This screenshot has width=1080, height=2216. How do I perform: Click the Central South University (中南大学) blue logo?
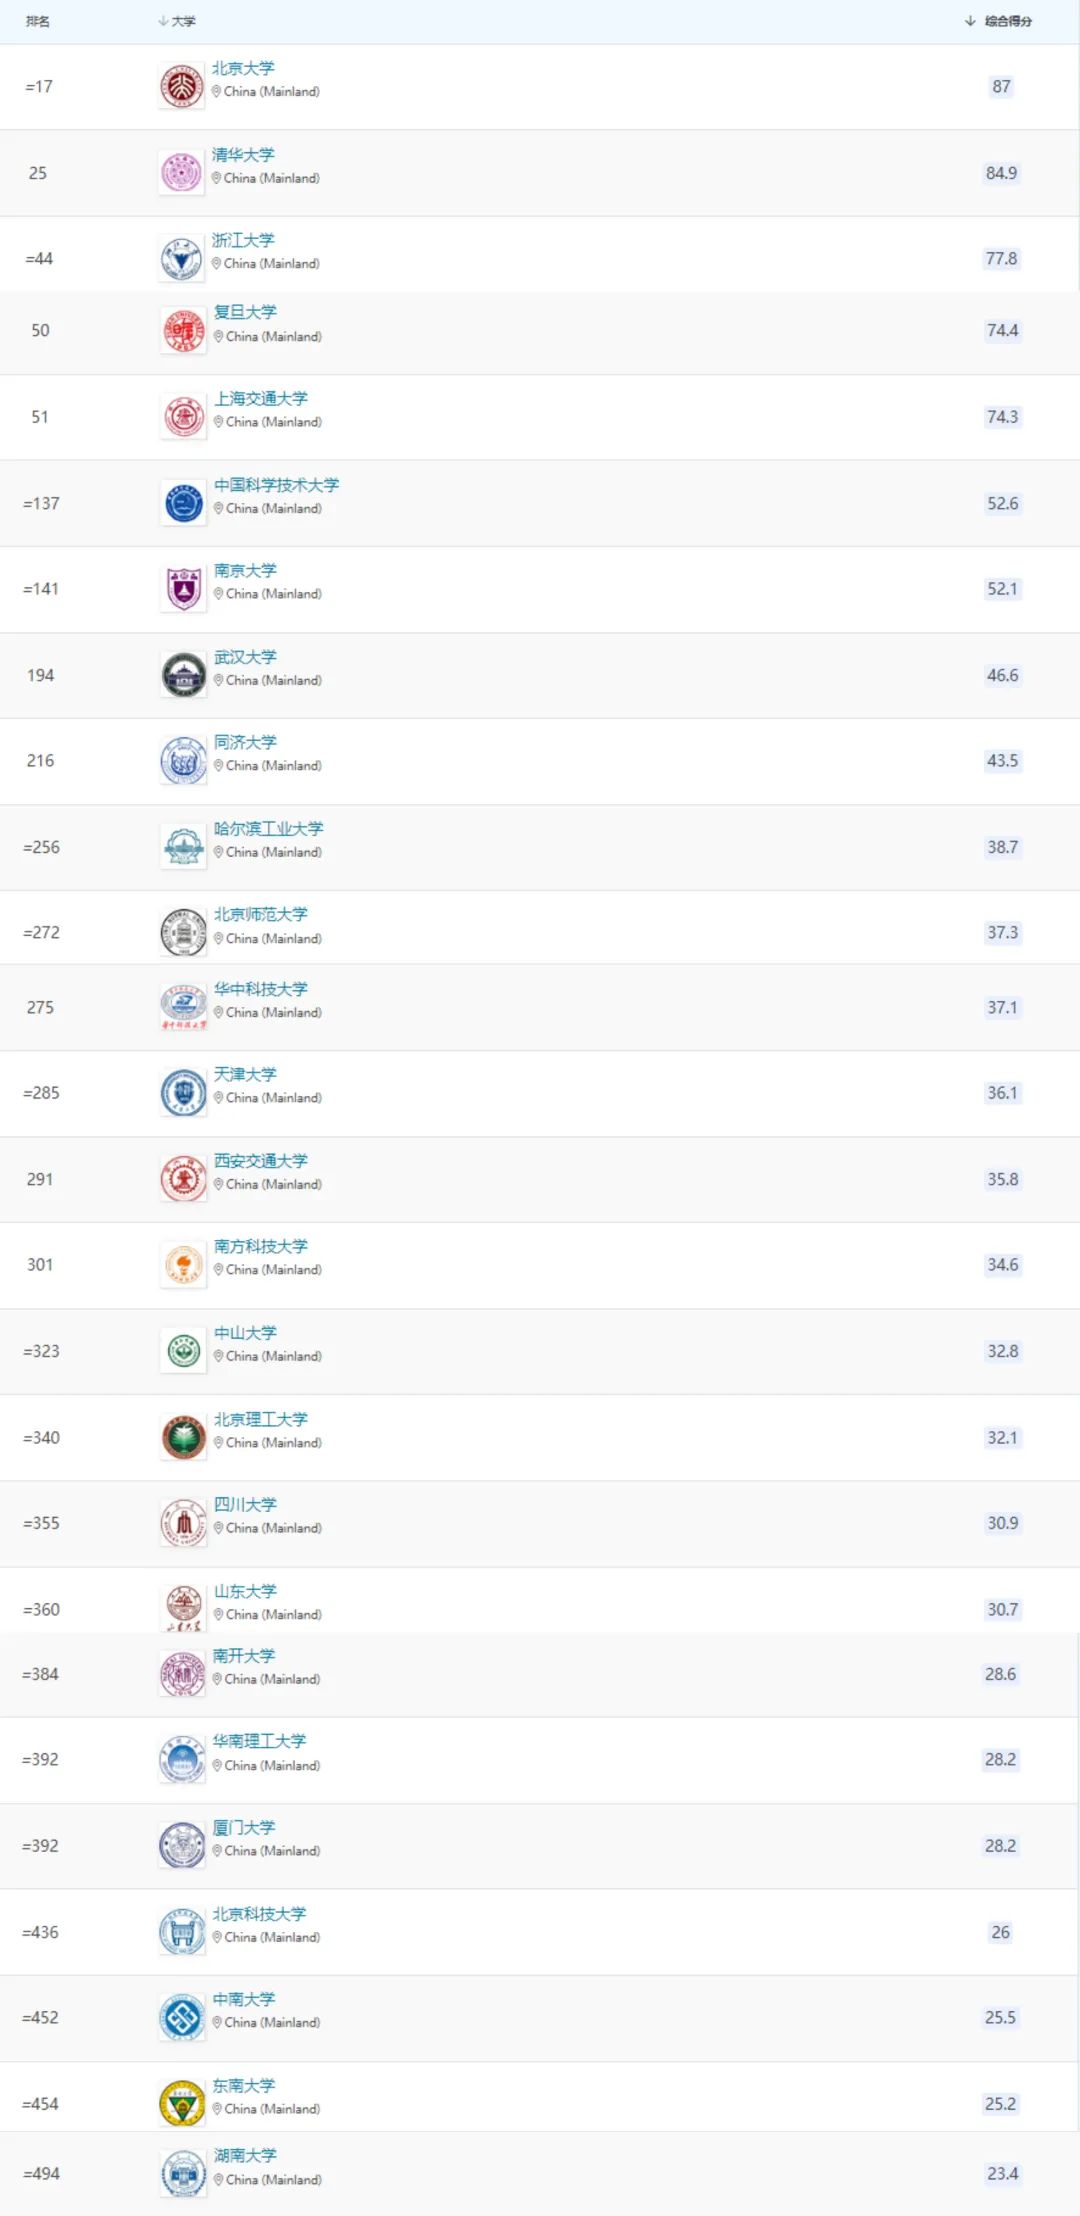(181, 2018)
